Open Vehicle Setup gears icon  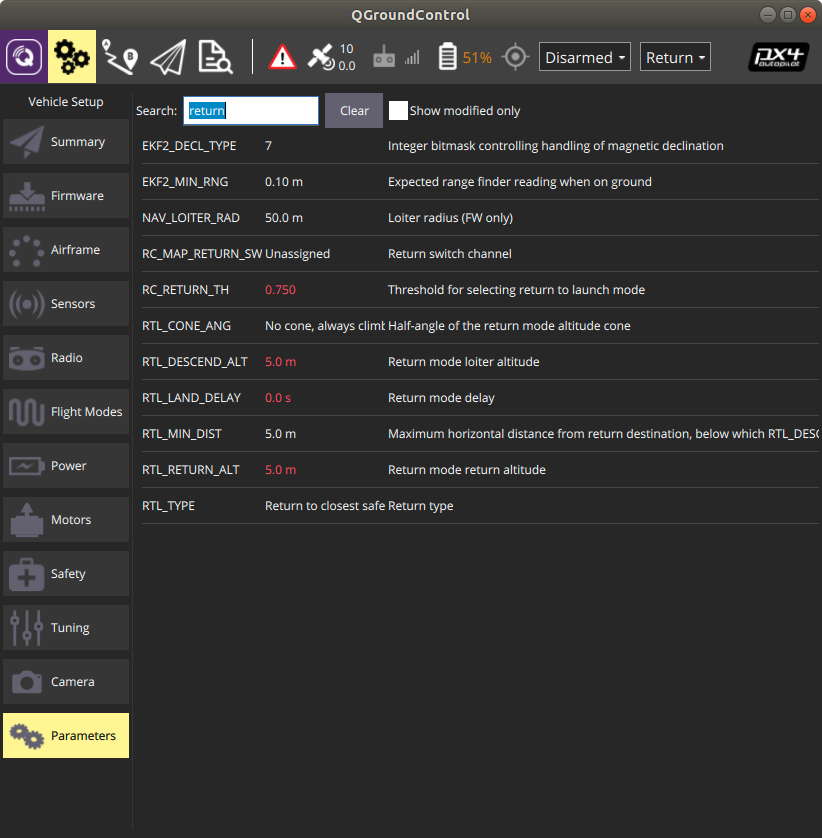[72, 56]
